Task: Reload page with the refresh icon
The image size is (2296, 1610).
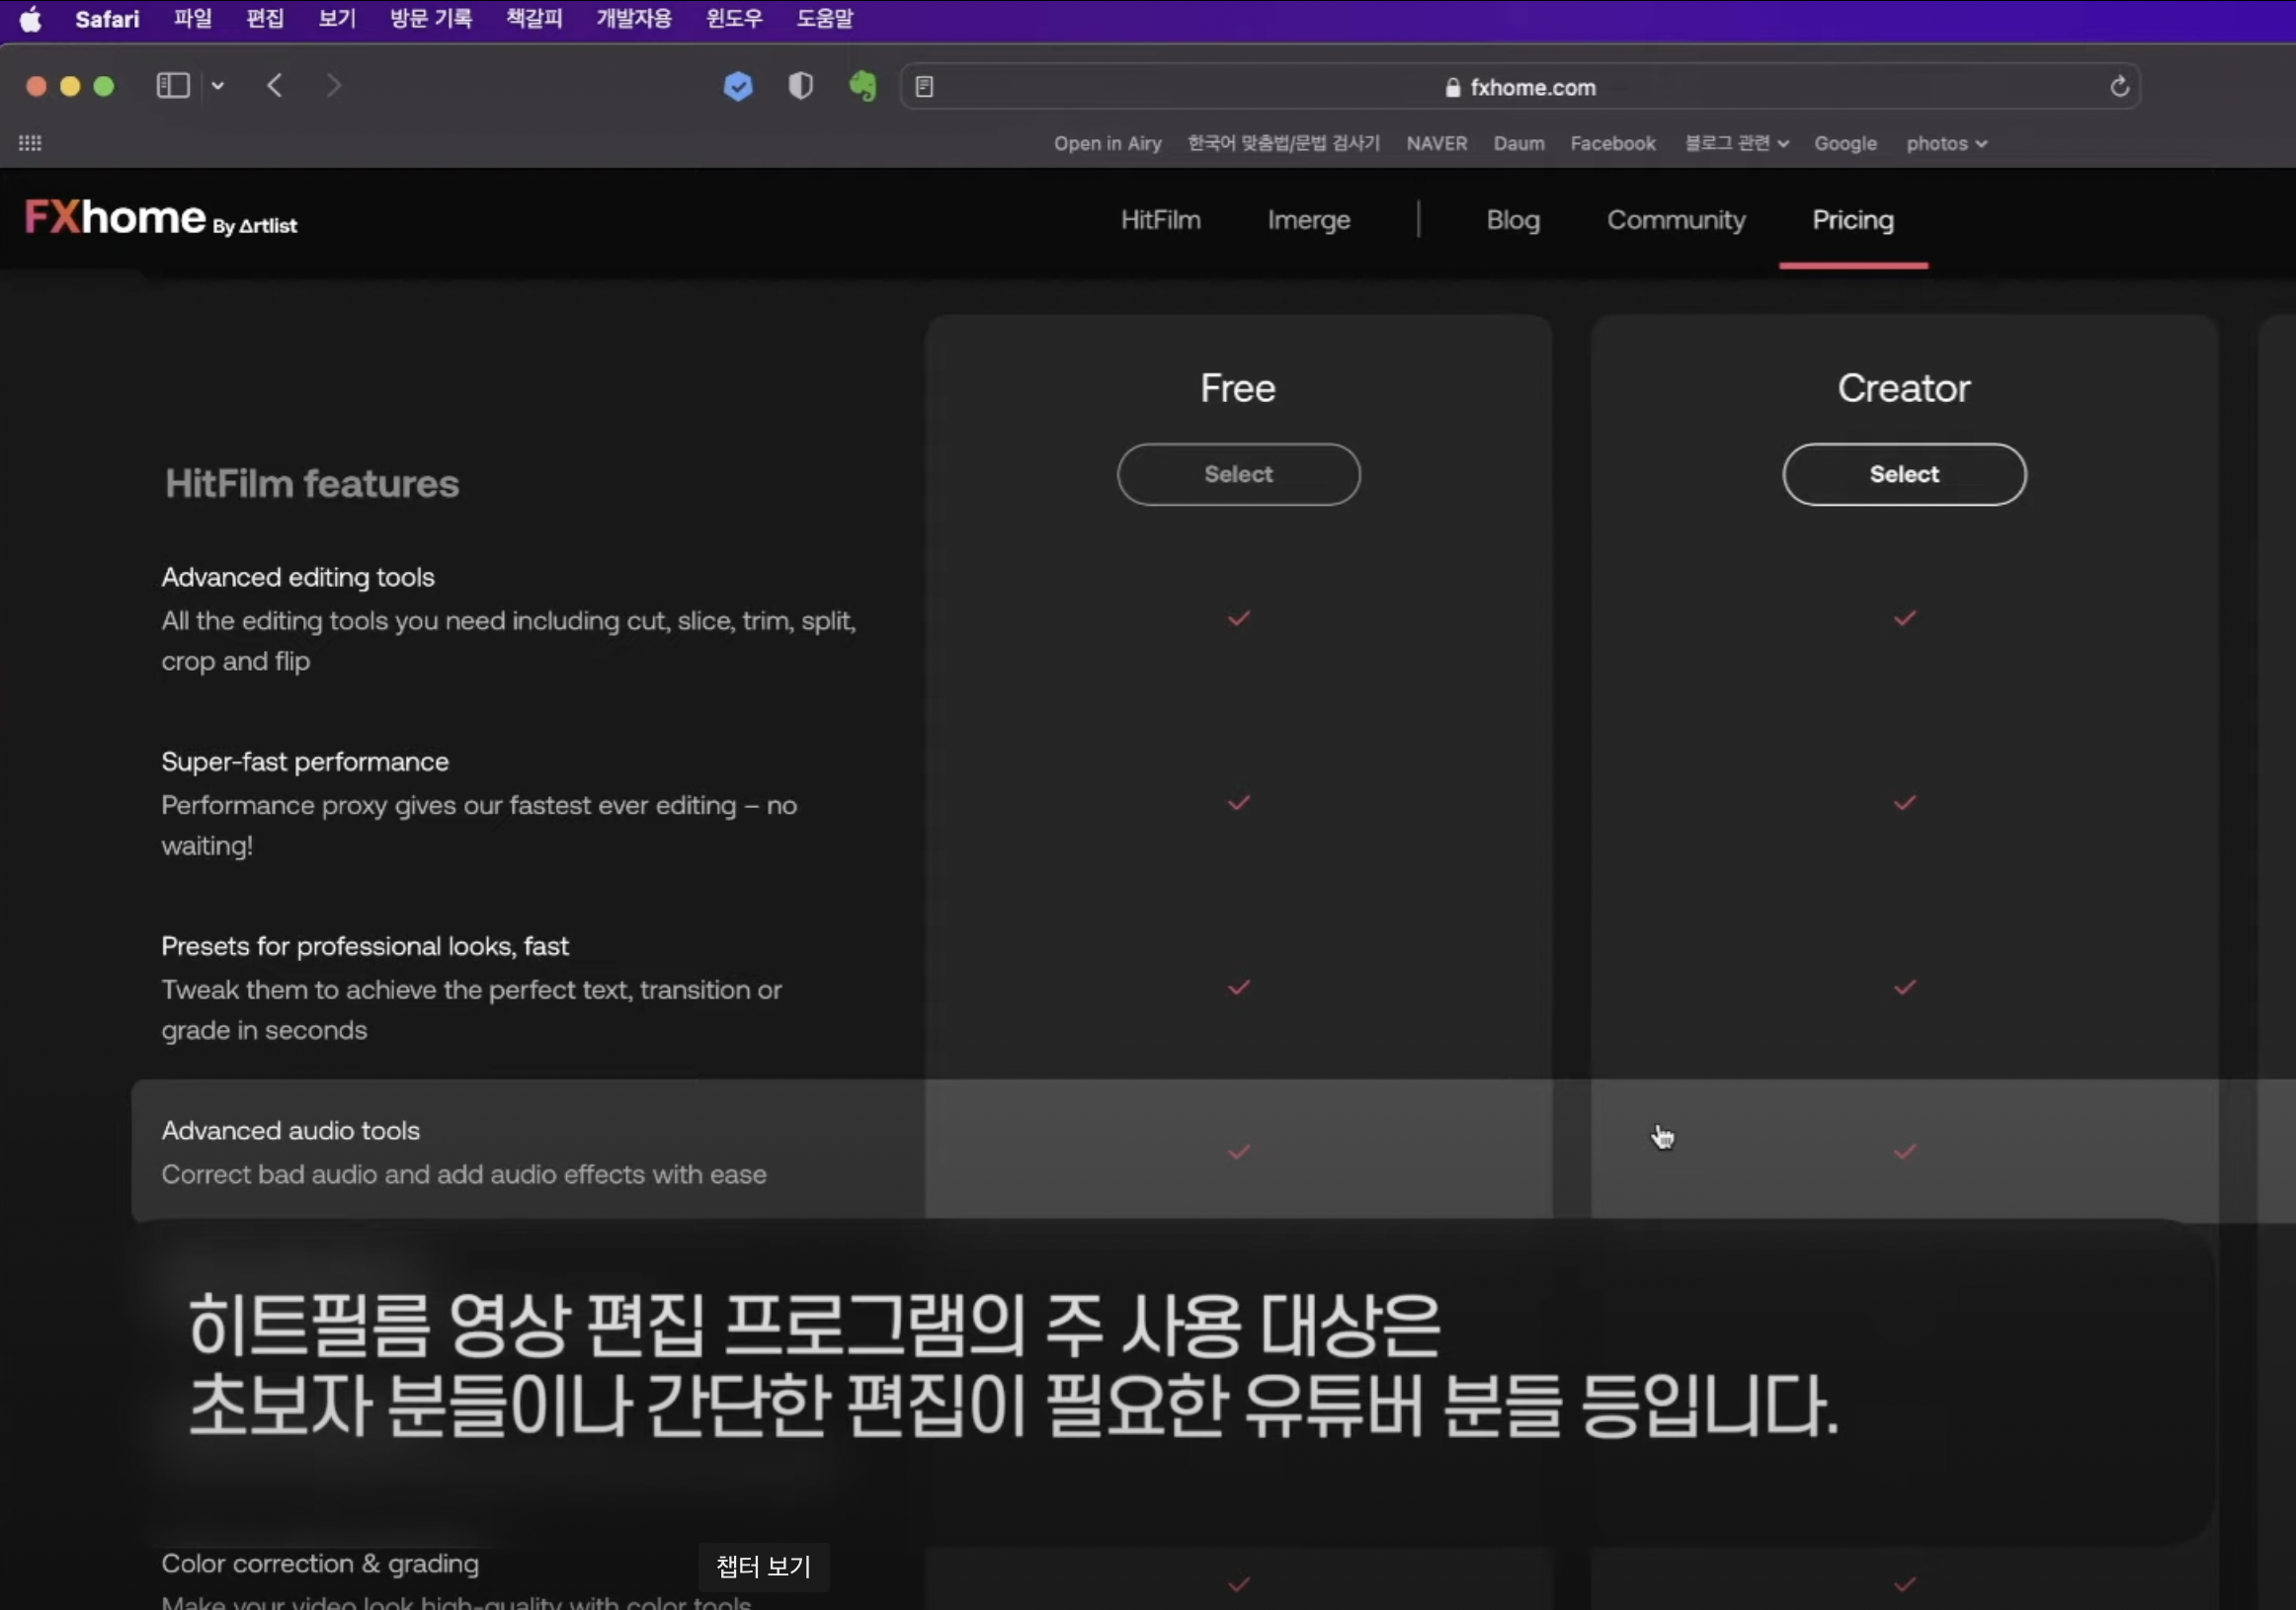Action: click(x=2119, y=87)
